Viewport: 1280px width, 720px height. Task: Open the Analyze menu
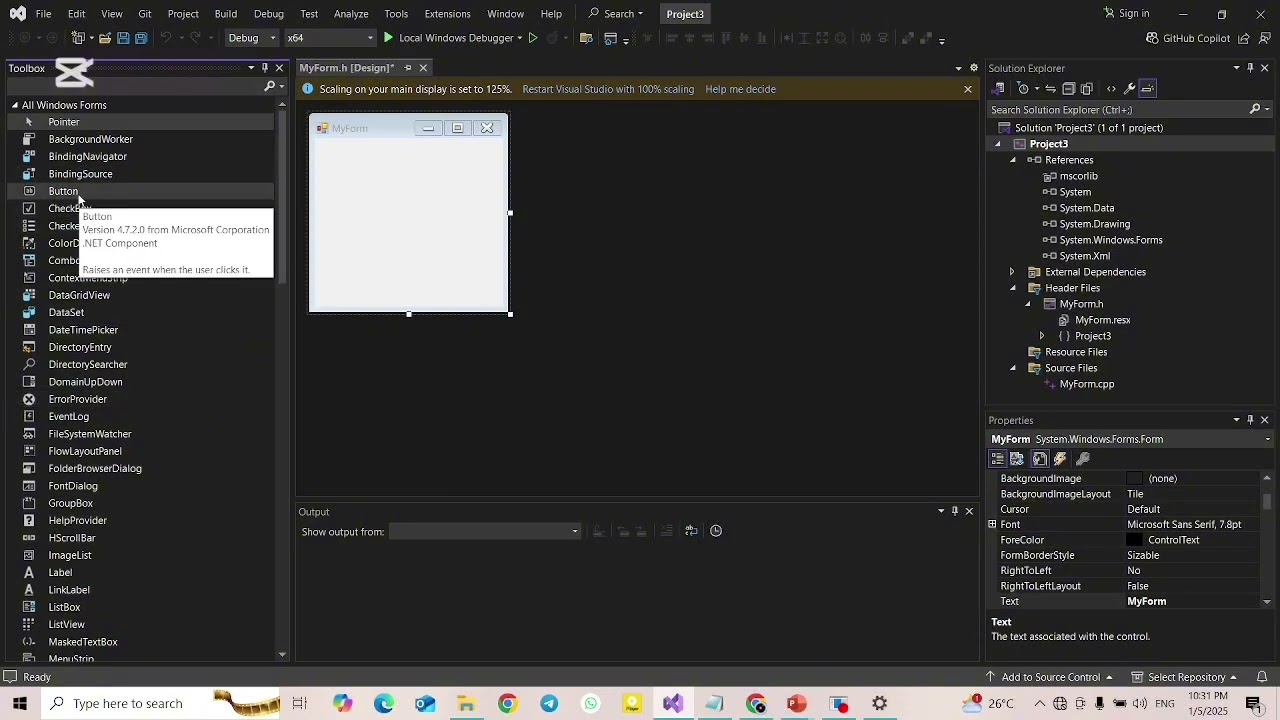coord(351,14)
